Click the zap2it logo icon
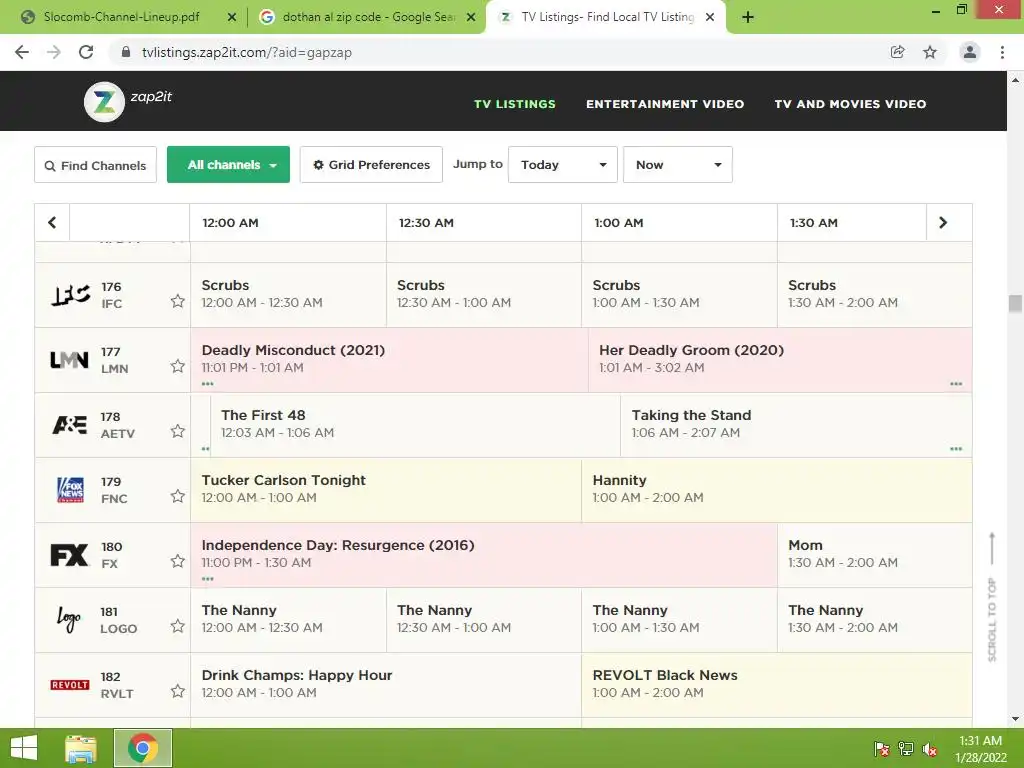Screen dimensions: 1024x768 click(104, 102)
